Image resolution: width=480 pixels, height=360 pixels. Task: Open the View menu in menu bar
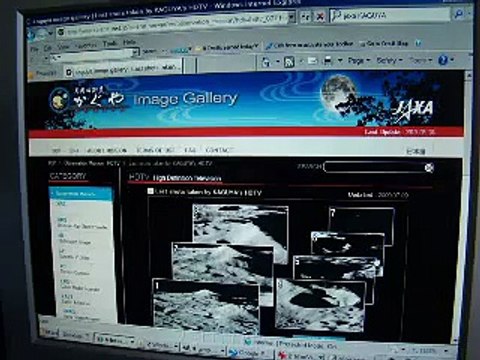coord(63,47)
